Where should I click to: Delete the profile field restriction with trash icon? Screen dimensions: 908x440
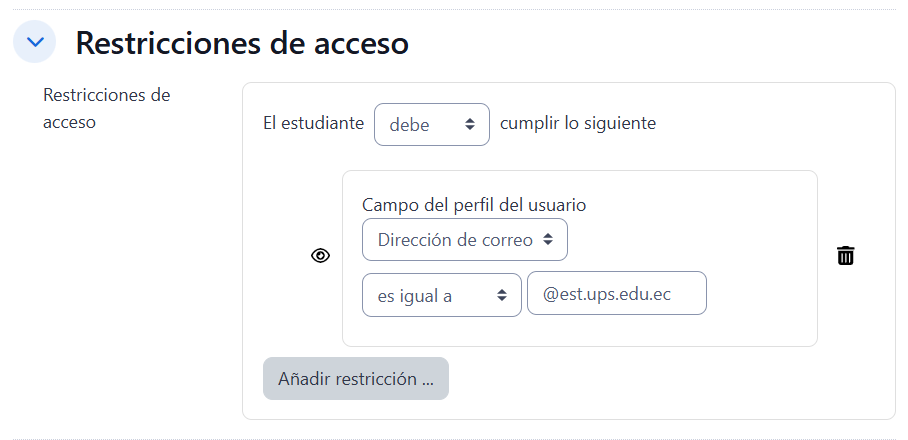846,256
